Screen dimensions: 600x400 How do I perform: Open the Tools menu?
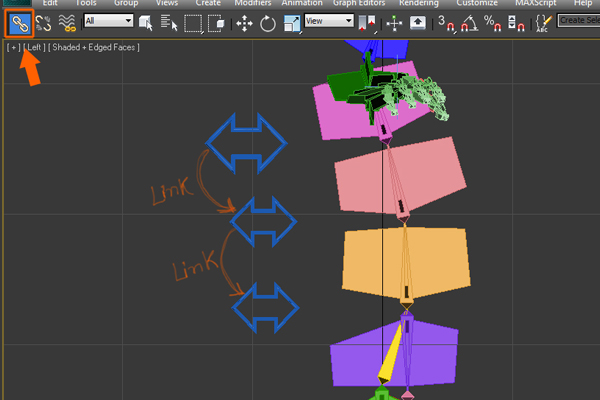click(86, 3)
